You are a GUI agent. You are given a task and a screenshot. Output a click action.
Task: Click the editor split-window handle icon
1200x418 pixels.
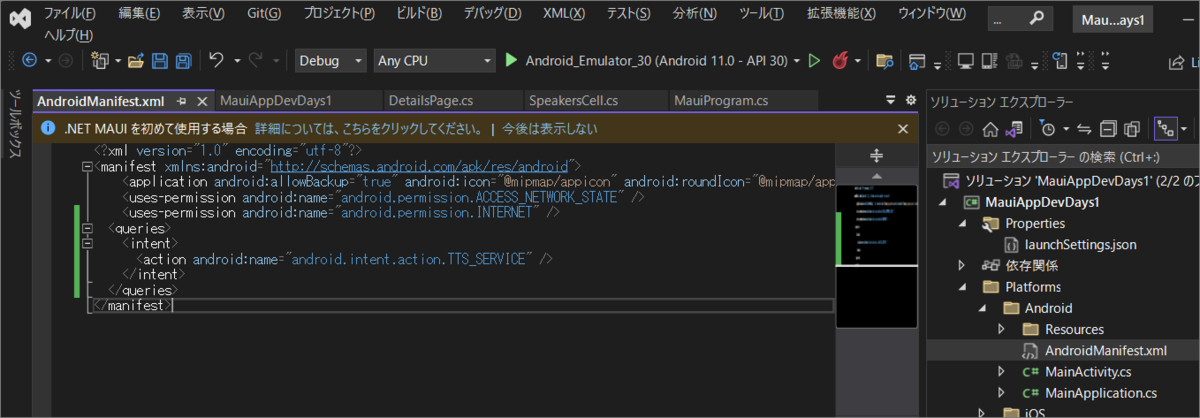(876, 155)
